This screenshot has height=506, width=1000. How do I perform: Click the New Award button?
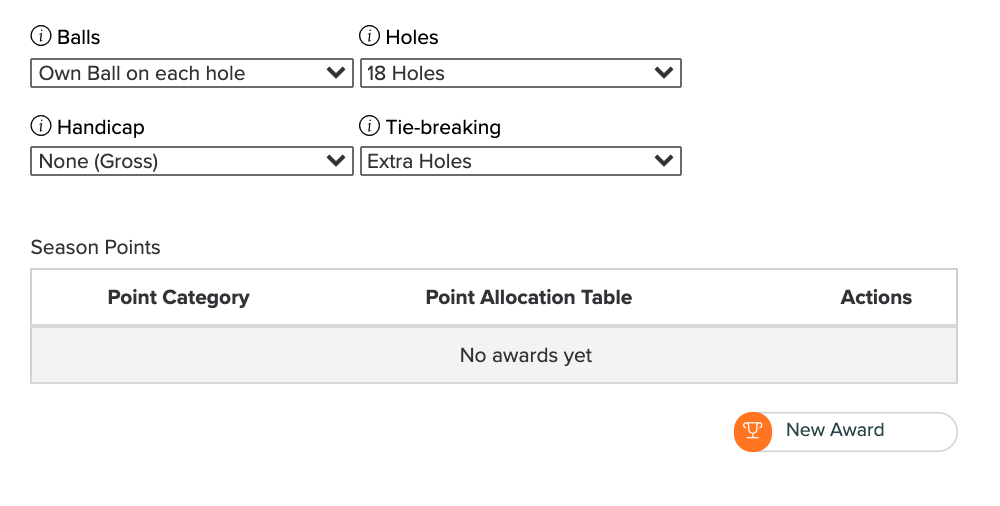coord(846,431)
